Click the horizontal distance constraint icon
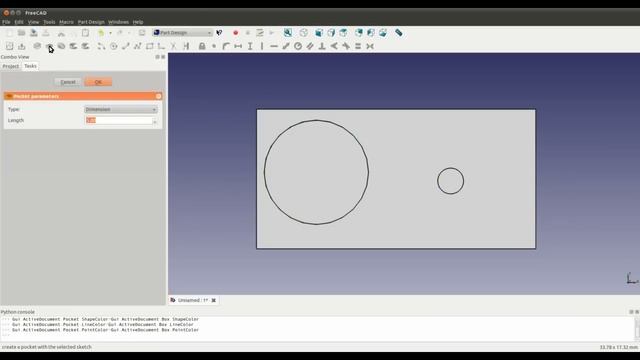 238,46
